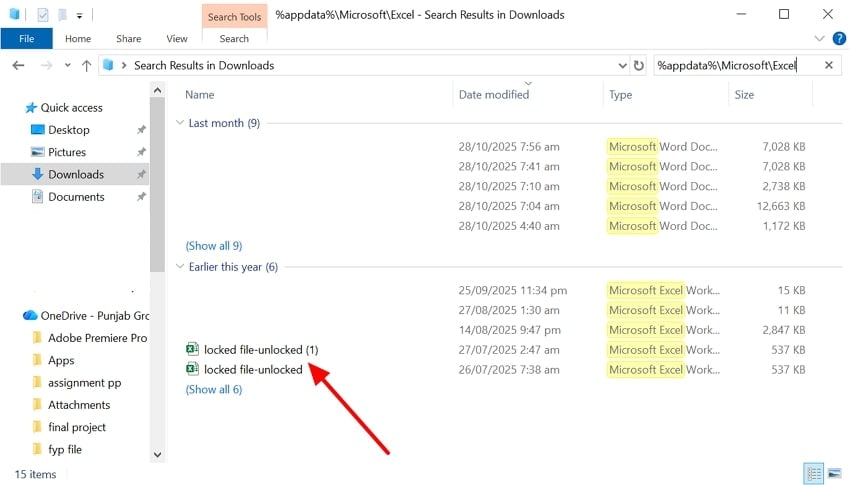Click Excel icon of locked file-unlocked (1)

point(192,349)
